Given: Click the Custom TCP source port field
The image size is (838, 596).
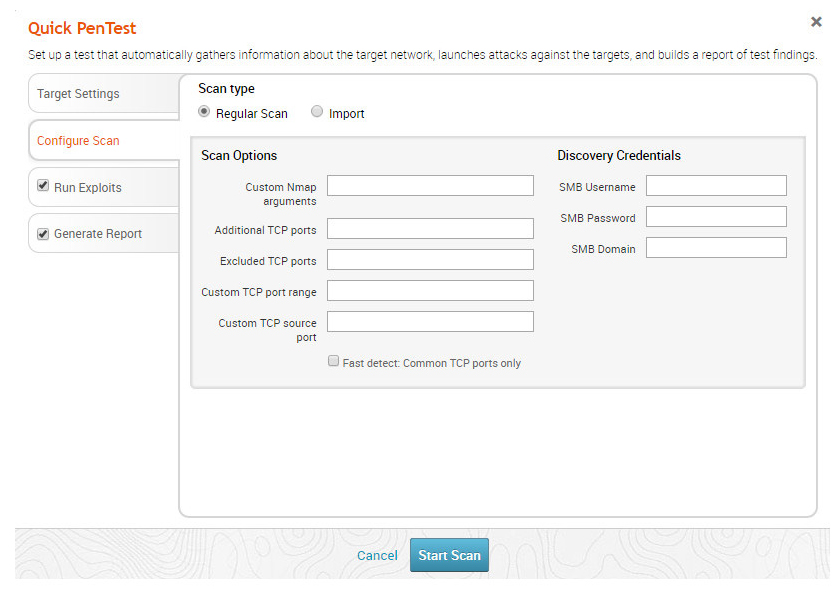Looking at the screenshot, I should (x=430, y=322).
